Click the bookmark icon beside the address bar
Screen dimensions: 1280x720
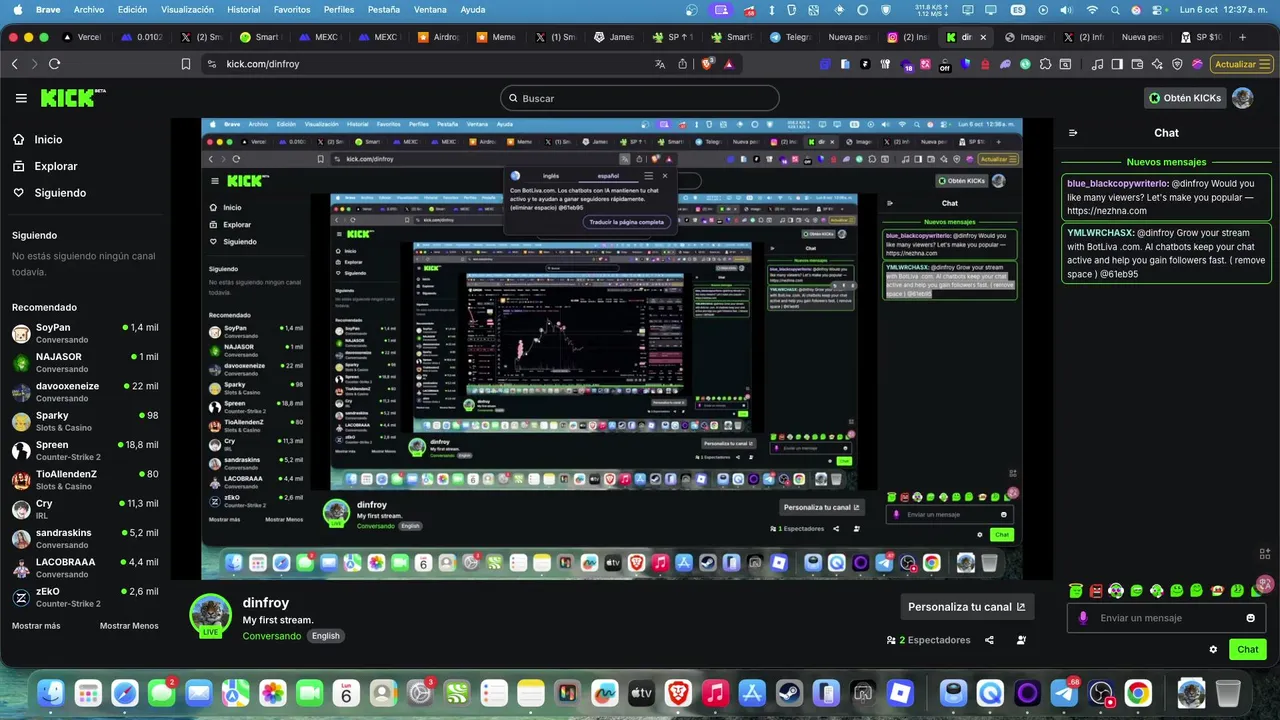click(186, 64)
